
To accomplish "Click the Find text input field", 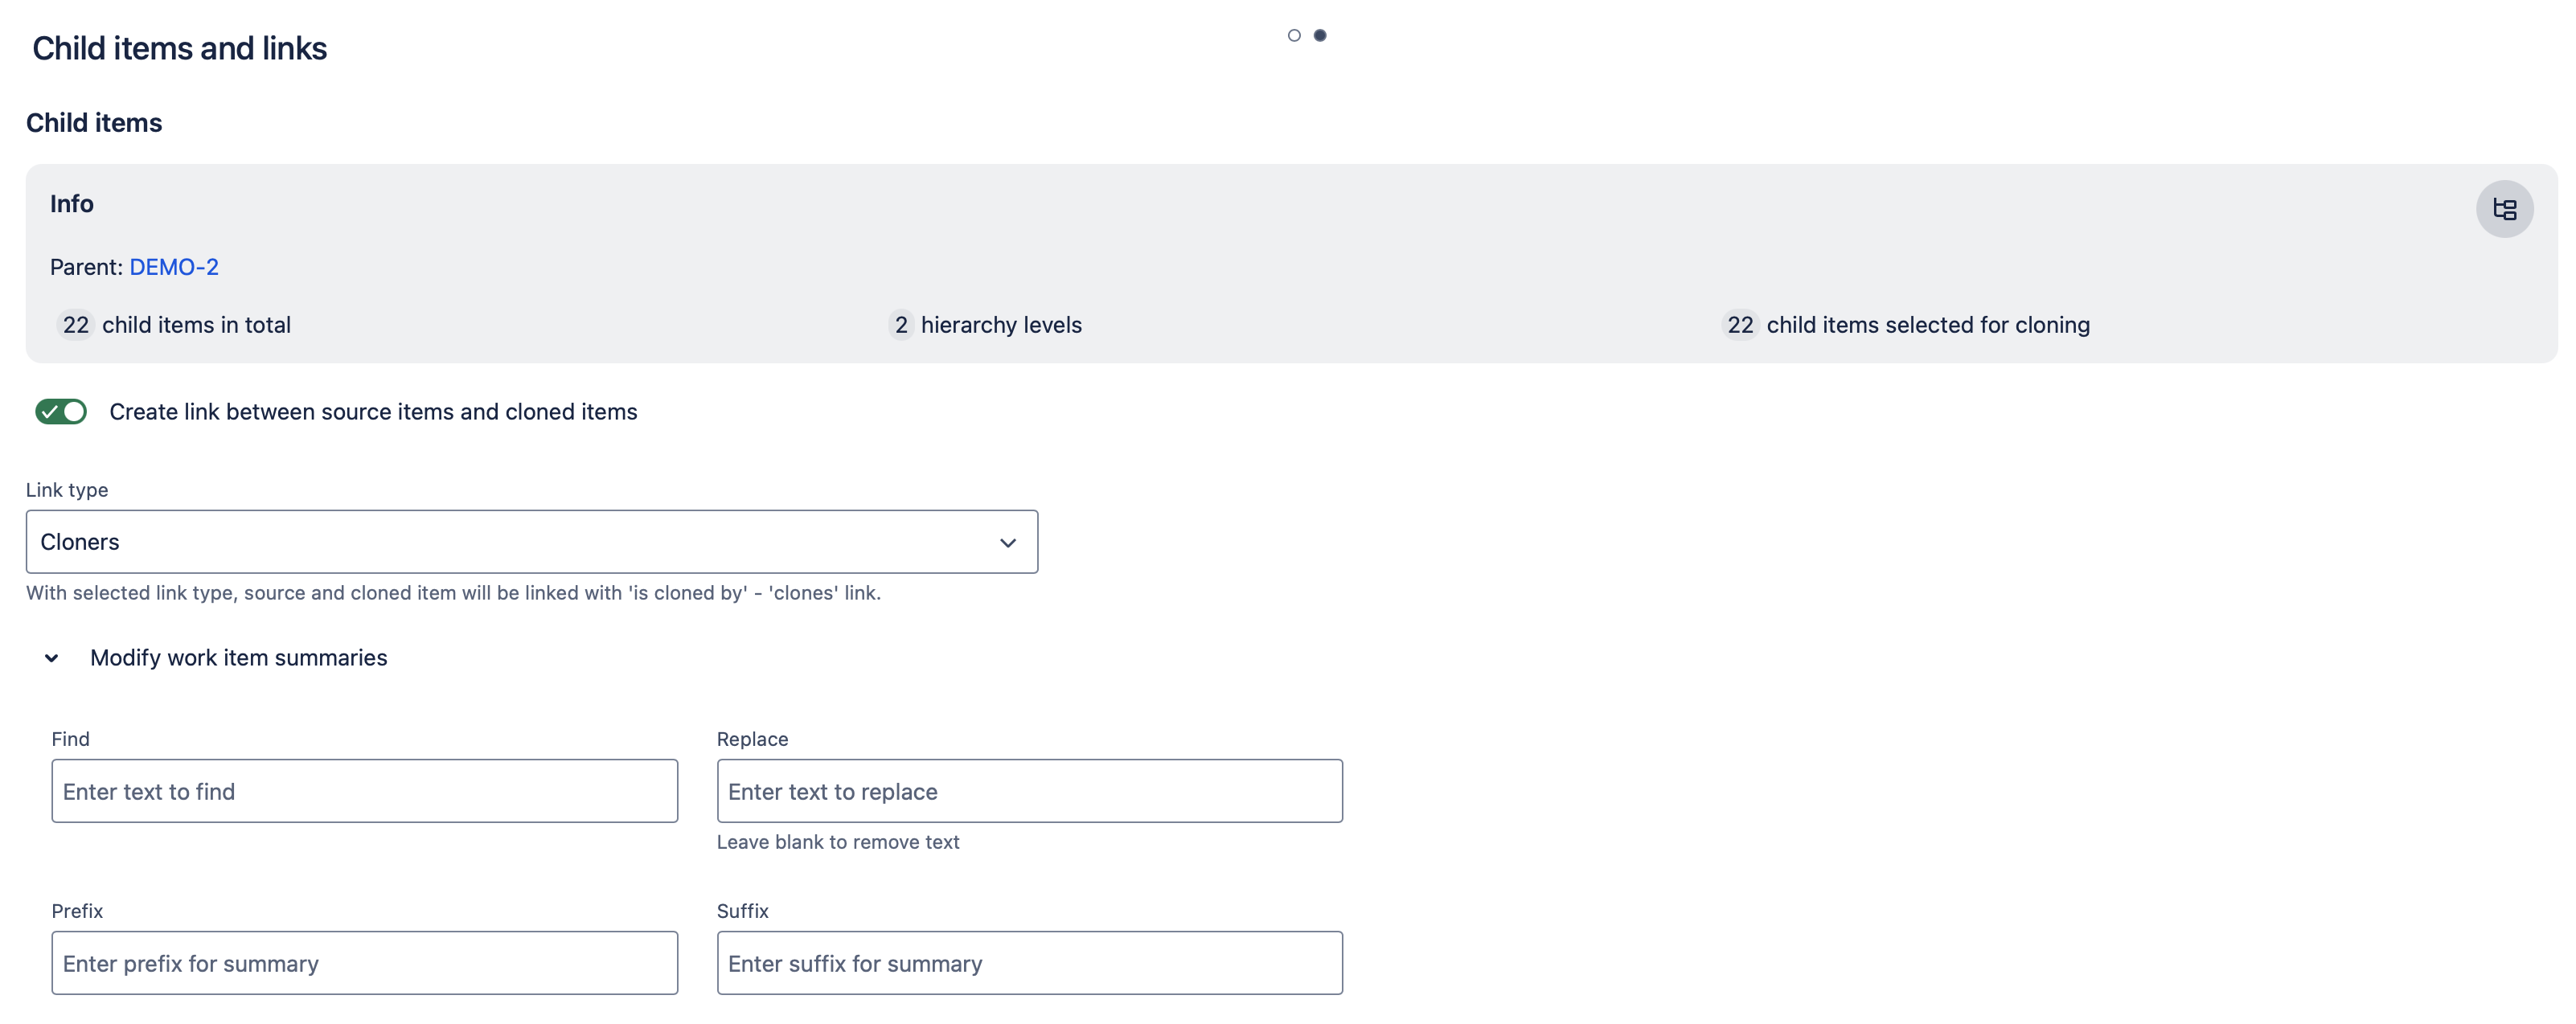I will point(364,791).
